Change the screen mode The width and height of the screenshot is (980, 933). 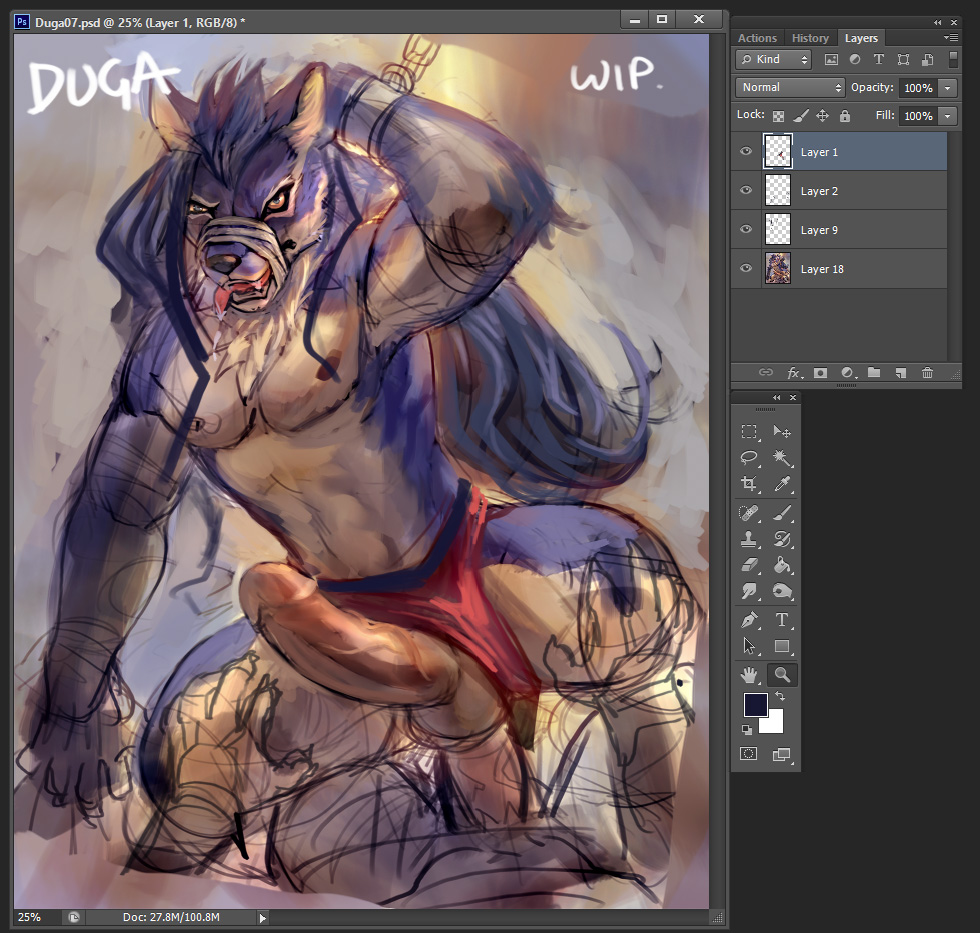[x=781, y=754]
